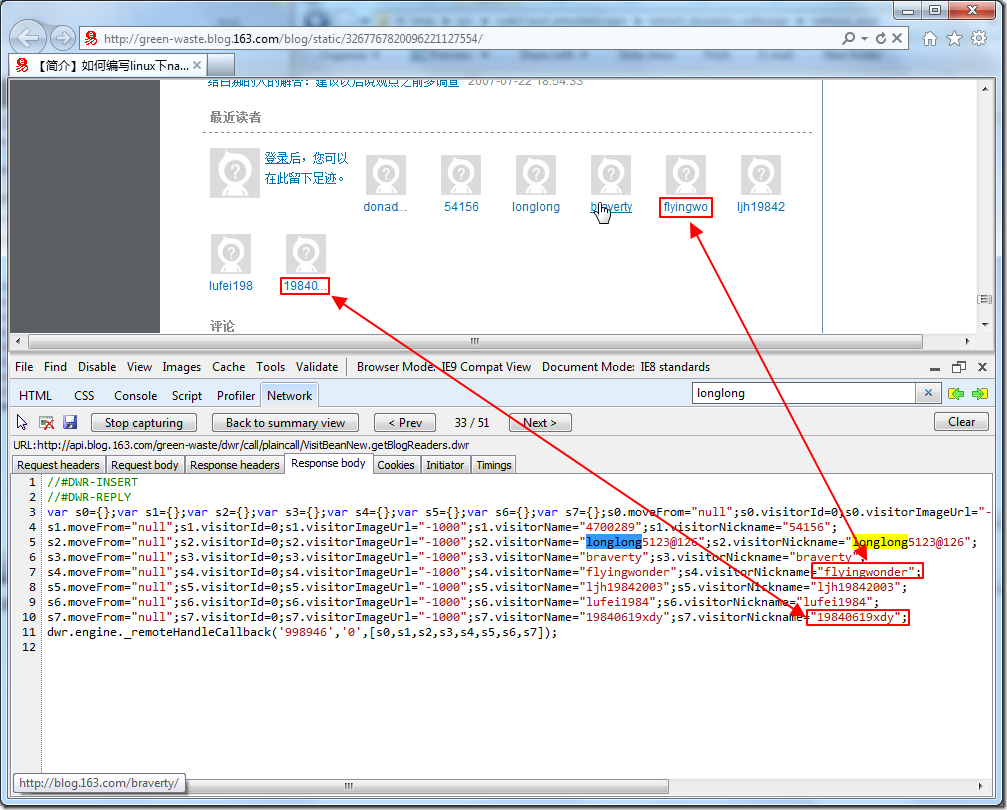
Task: Open the address bar search magnifier
Action: (x=848, y=39)
